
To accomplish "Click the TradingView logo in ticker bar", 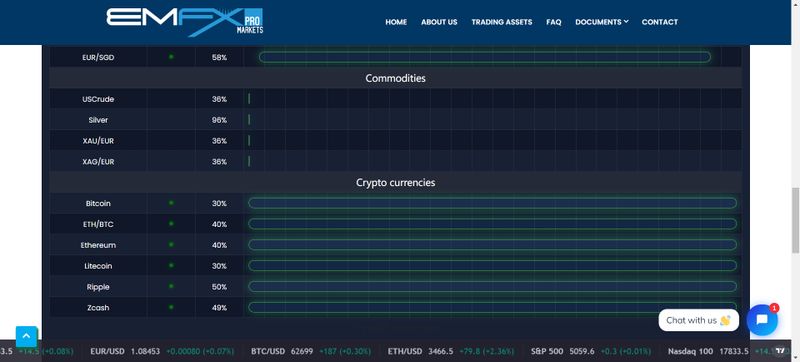I will 780,351.
